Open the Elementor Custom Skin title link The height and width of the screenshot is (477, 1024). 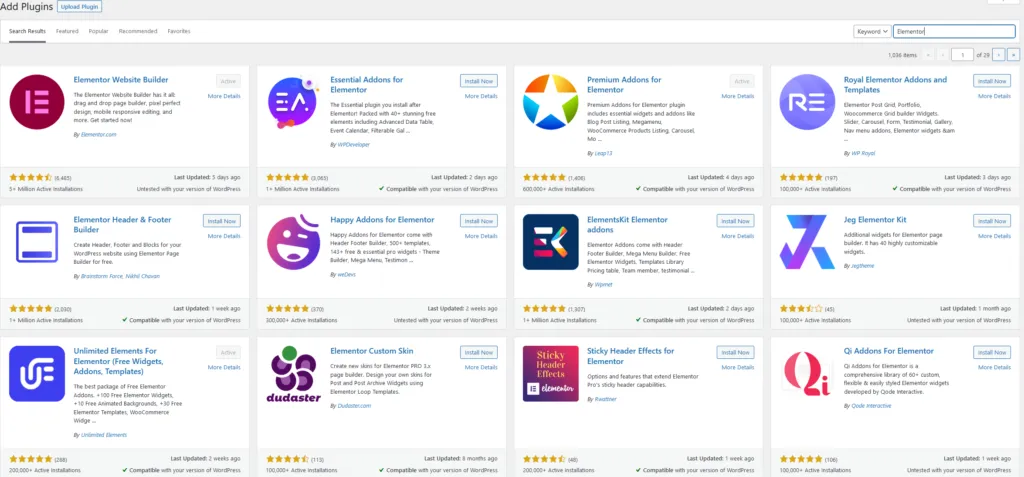[372, 351]
